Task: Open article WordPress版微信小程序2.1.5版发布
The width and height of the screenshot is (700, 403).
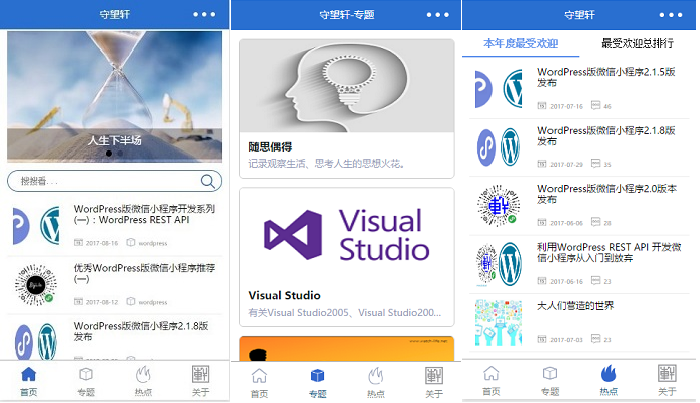Action: pos(606,78)
